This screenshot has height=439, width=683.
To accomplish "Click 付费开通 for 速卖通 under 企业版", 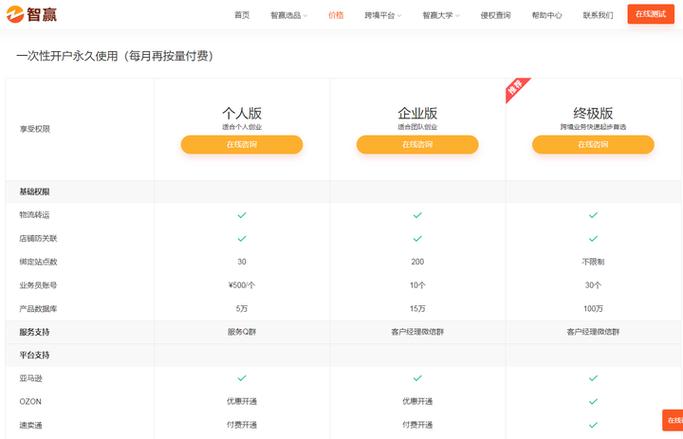I will tap(417, 425).
